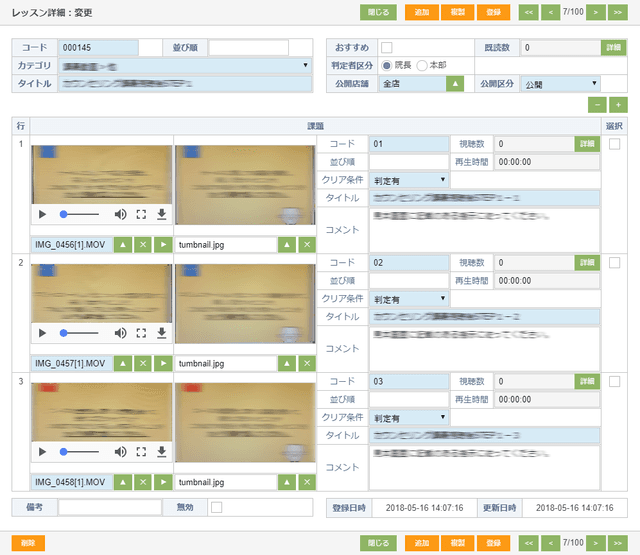
Task: Click the top 複製 button
Action: (458, 12)
